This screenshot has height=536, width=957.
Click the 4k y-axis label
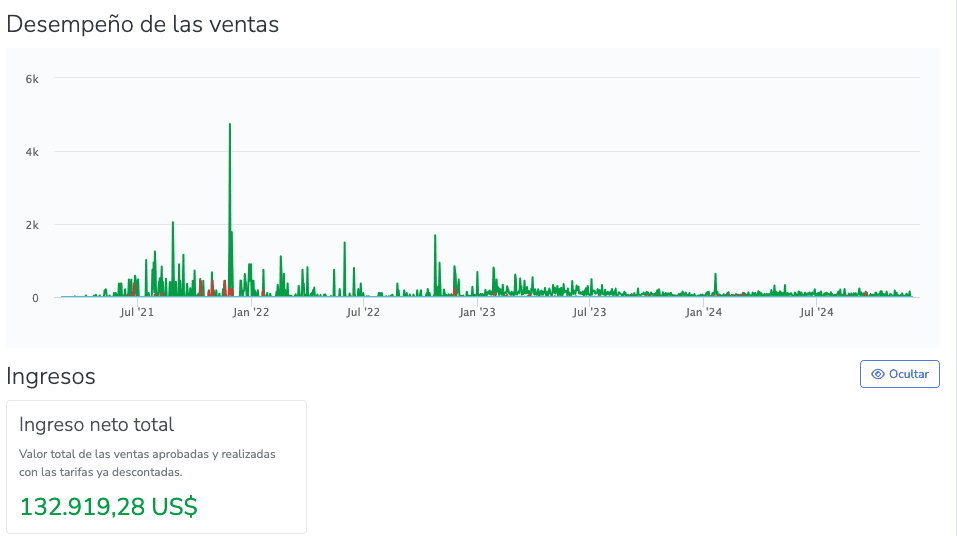(32, 152)
